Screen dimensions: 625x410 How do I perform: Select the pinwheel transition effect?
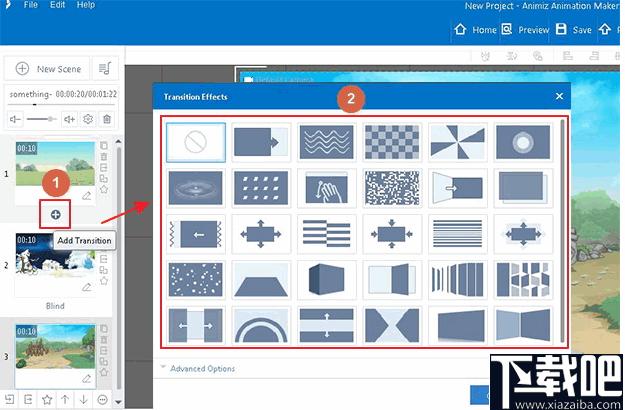coord(458,142)
